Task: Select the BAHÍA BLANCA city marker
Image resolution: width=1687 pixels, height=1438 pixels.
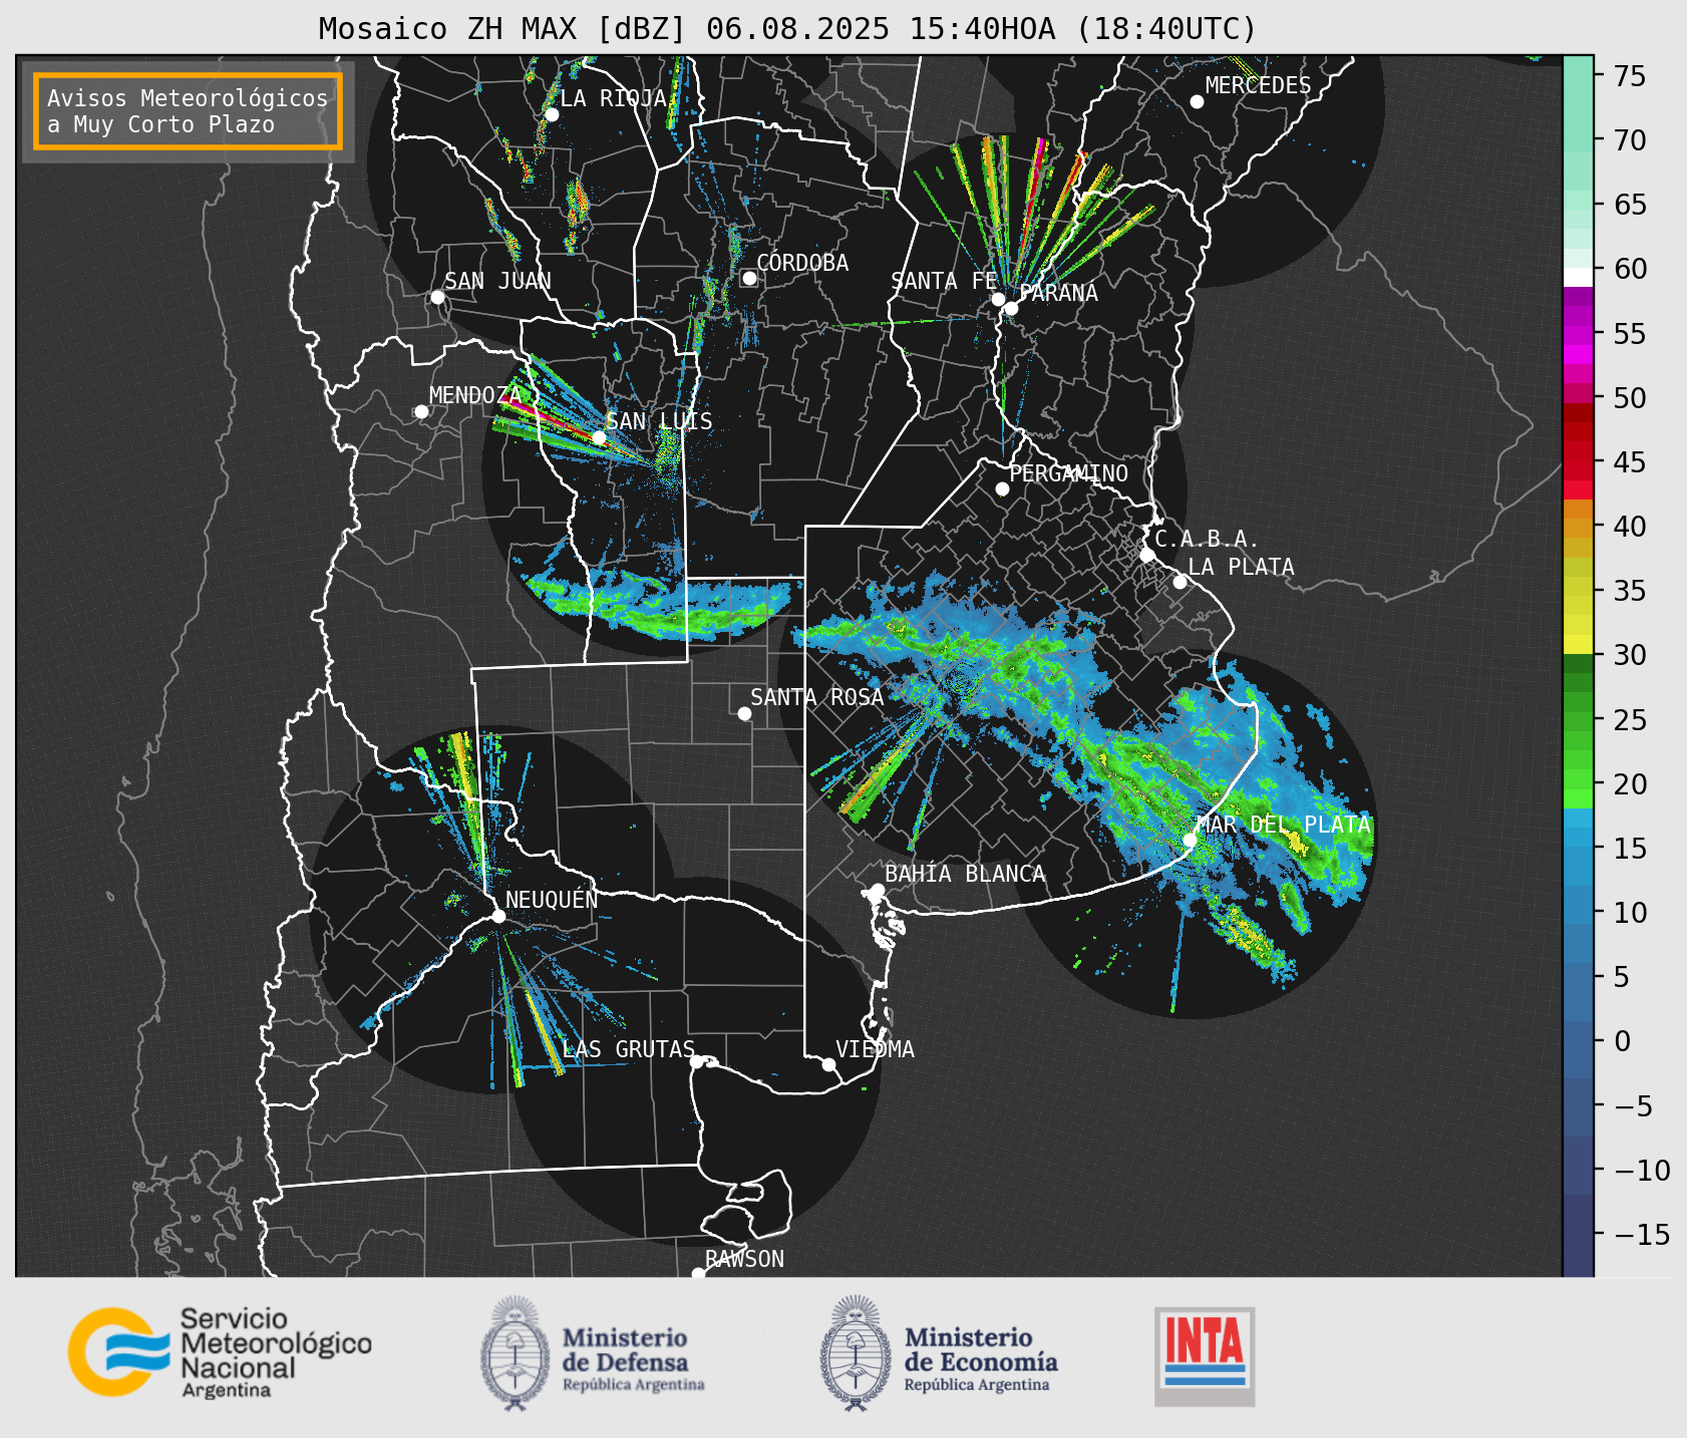Action: coord(877,890)
